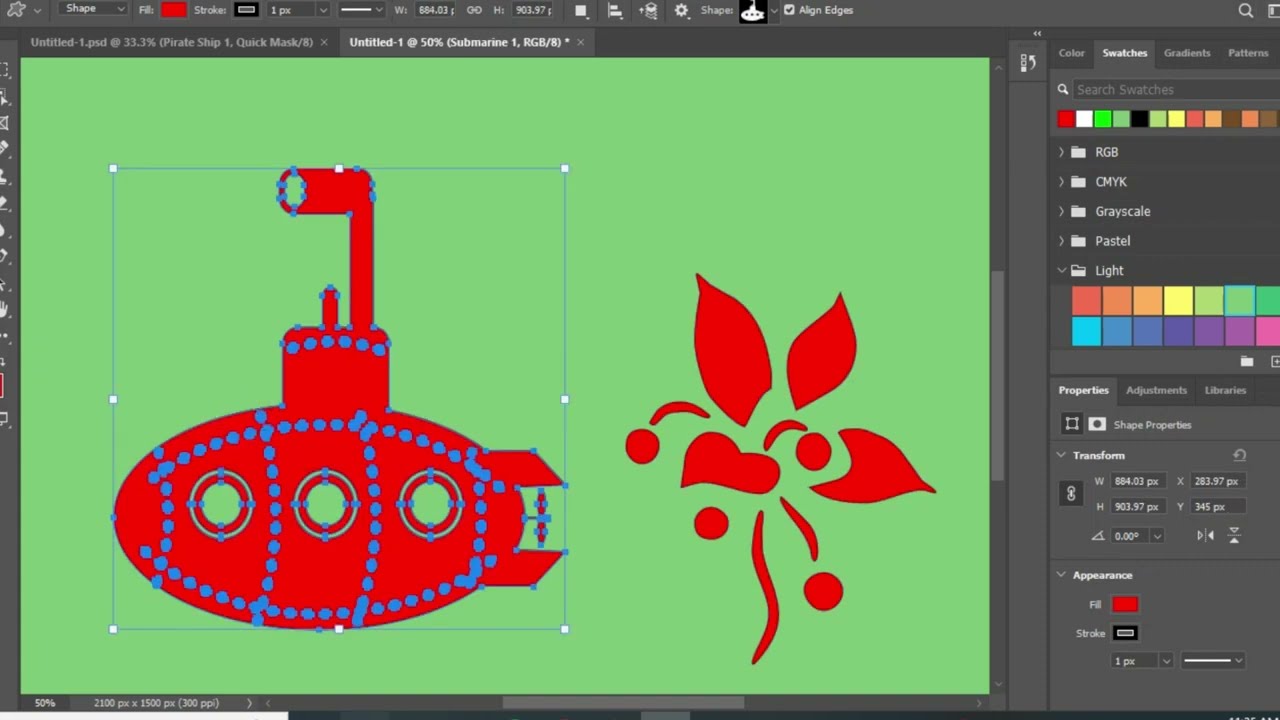Expand the RGB swatch folder
This screenshot has width=1280, height=720.
click(x=1062, y=152)
